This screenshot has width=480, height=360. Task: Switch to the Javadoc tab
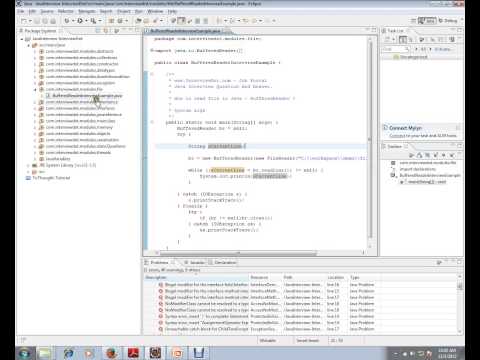point(194,263)
